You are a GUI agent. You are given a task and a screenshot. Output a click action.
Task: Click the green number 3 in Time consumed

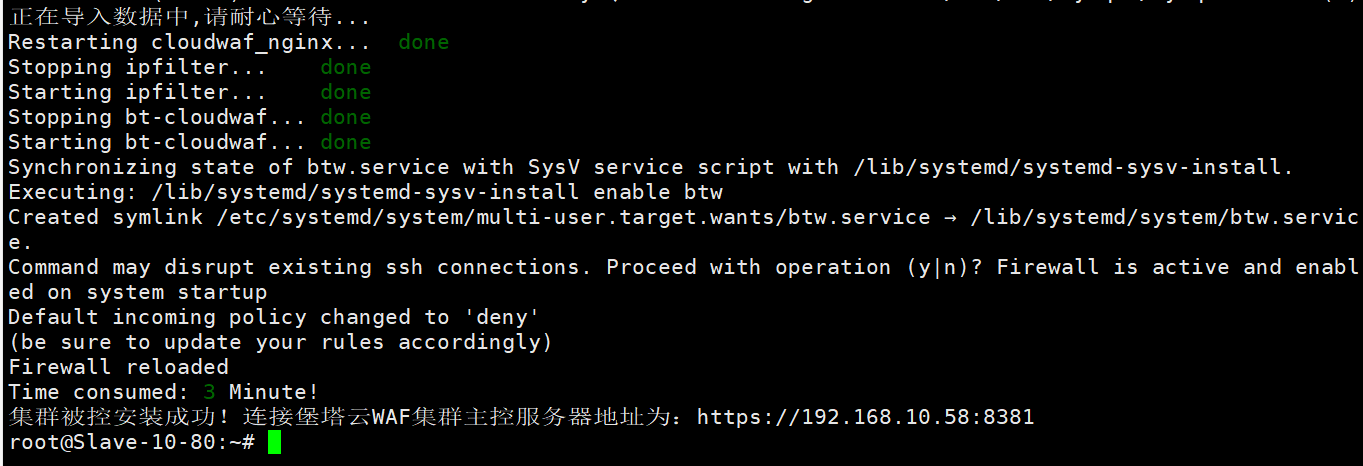(x=209, y=392)
